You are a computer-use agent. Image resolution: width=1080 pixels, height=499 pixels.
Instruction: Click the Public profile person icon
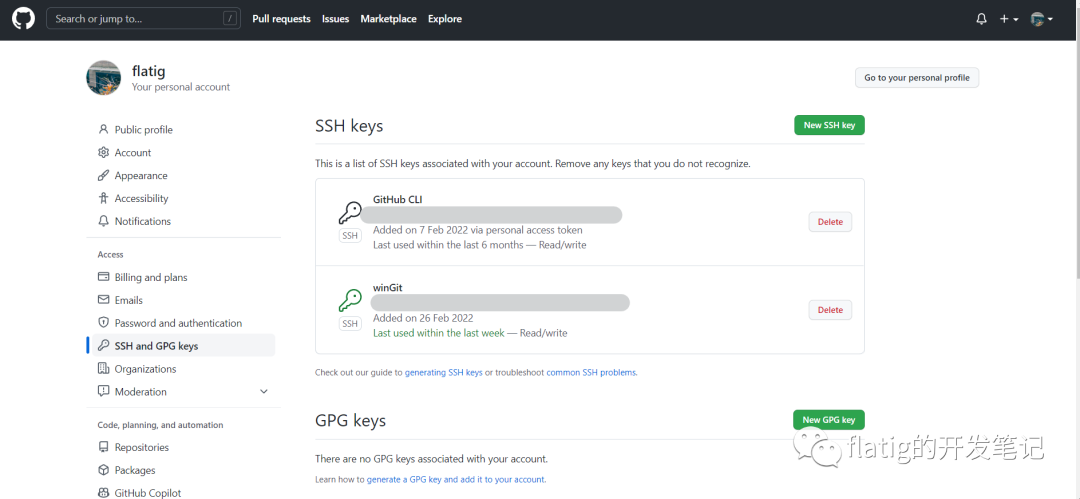104,130
